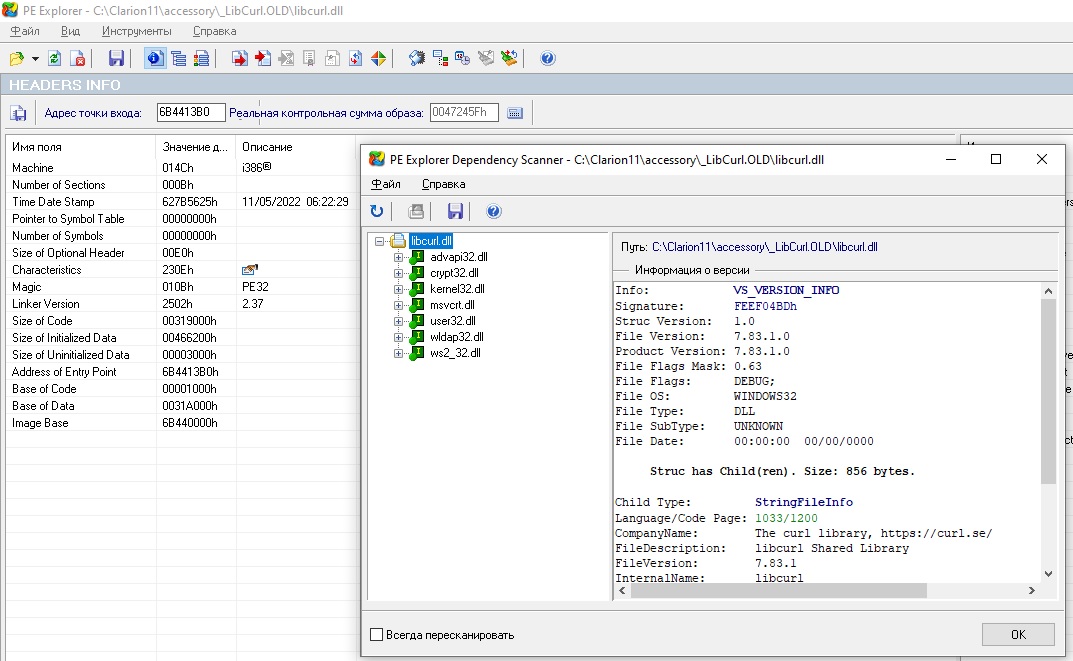Click the blue Headers Info toolbar icon
The height and width of the screenshot is (661, 1073).
[x=155, y=58]
